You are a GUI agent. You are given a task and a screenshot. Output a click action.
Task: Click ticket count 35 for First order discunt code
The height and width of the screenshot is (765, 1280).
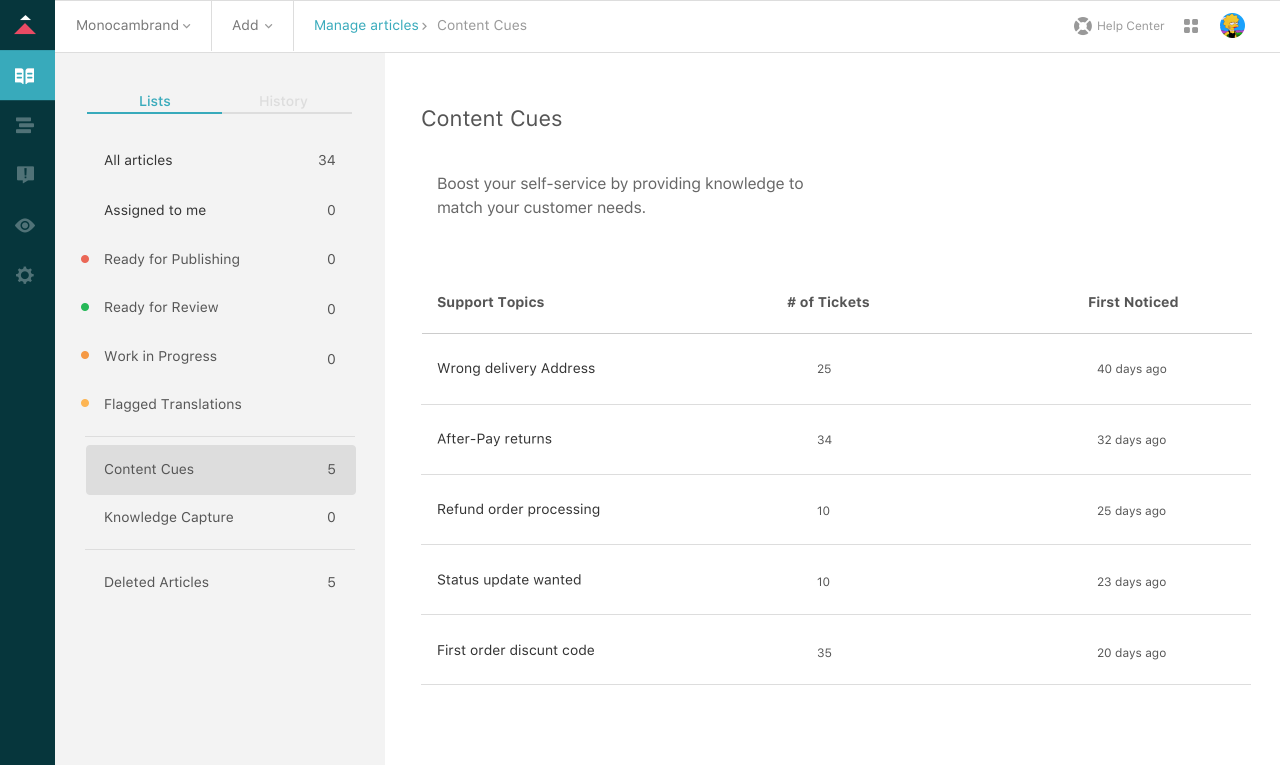click(824, 653)
